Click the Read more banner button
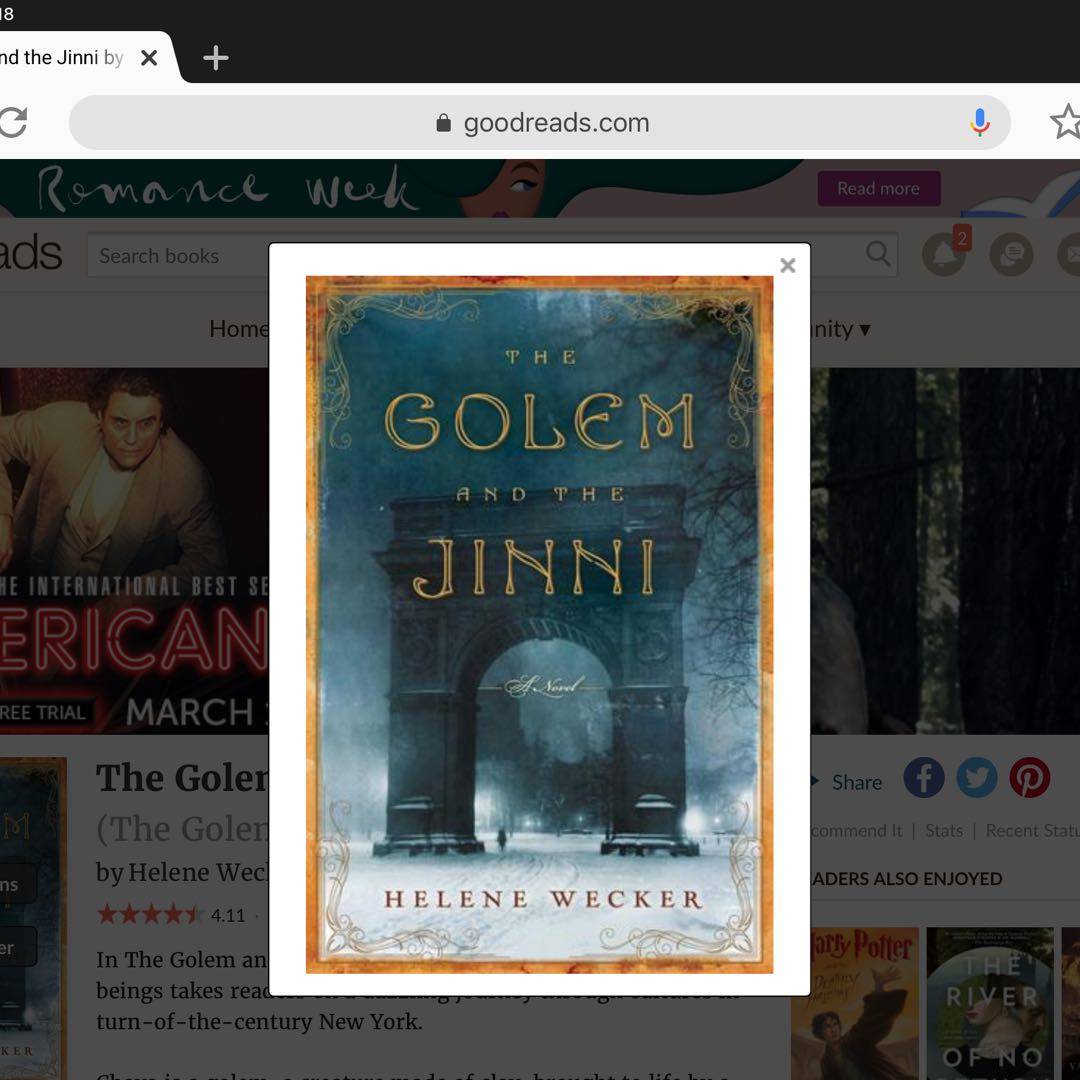 878,188
